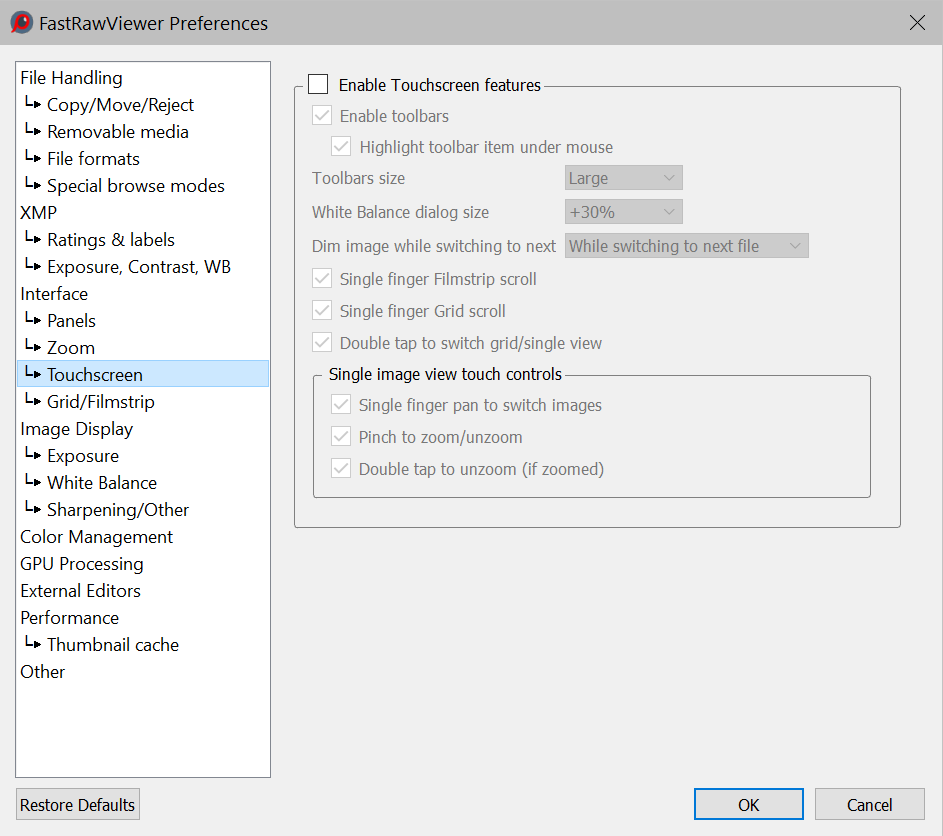Go to Removable media preferences
Screen dimensions: 943x836
(117, 132)
